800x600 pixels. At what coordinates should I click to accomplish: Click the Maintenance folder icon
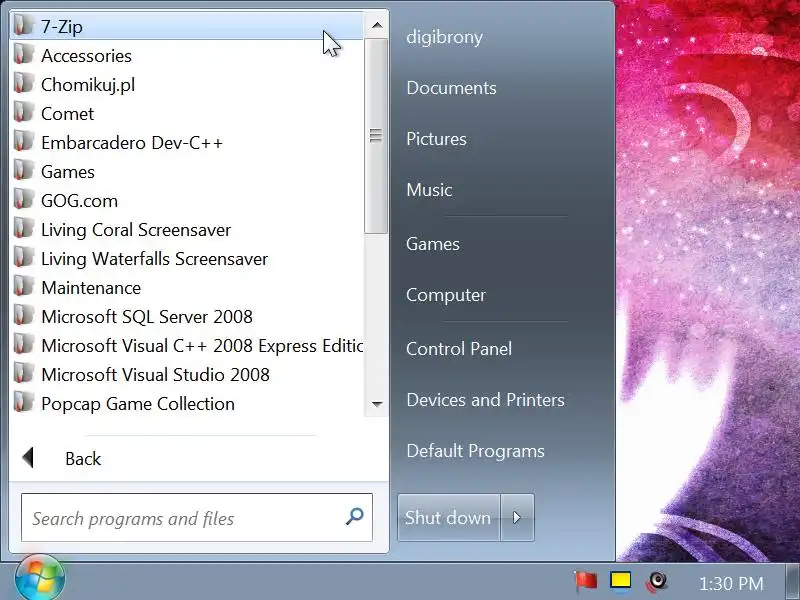point(23,287)
